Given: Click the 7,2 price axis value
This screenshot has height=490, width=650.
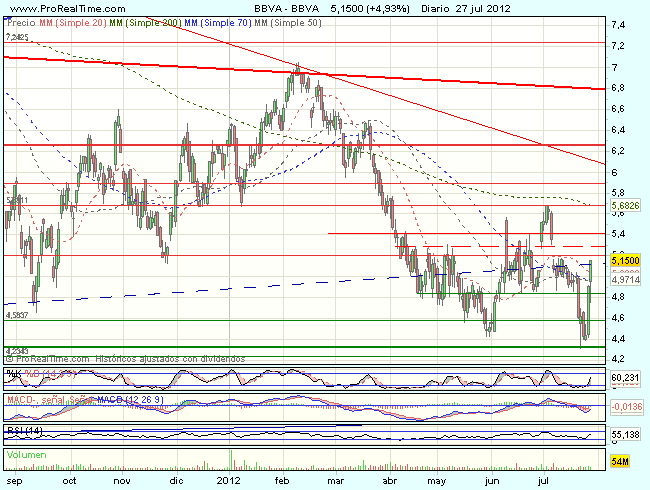Looking at the screenshot, I should pyautogui.click(x=617, y=46).
